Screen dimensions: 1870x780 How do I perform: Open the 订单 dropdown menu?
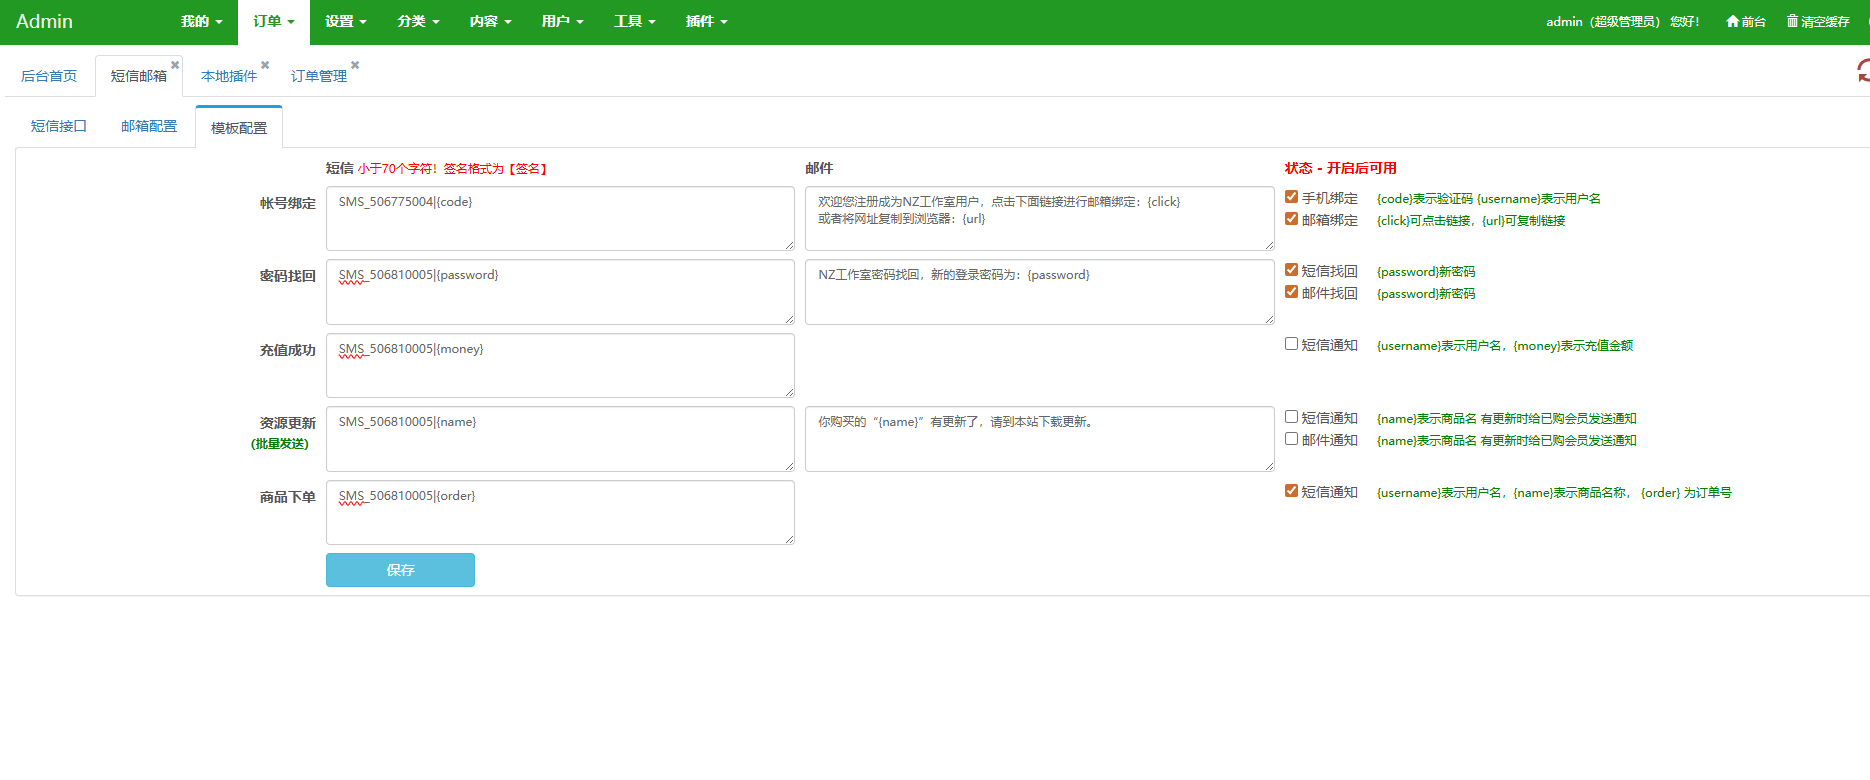[x=274, y=22]
